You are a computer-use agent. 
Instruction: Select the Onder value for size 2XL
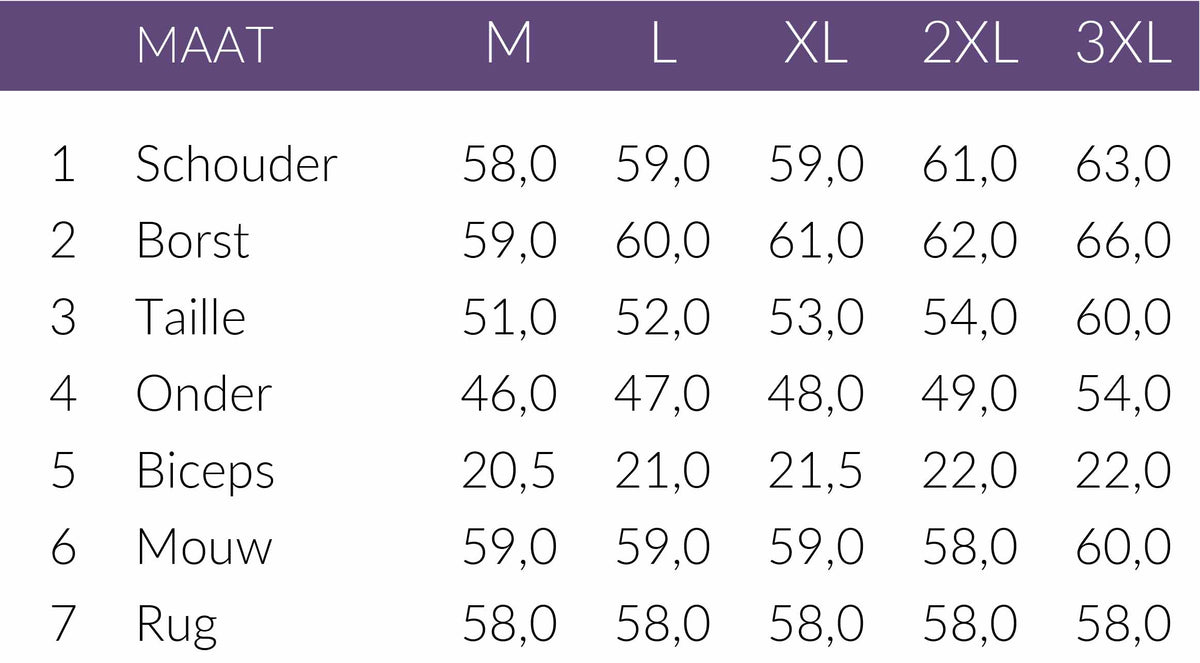969,394
